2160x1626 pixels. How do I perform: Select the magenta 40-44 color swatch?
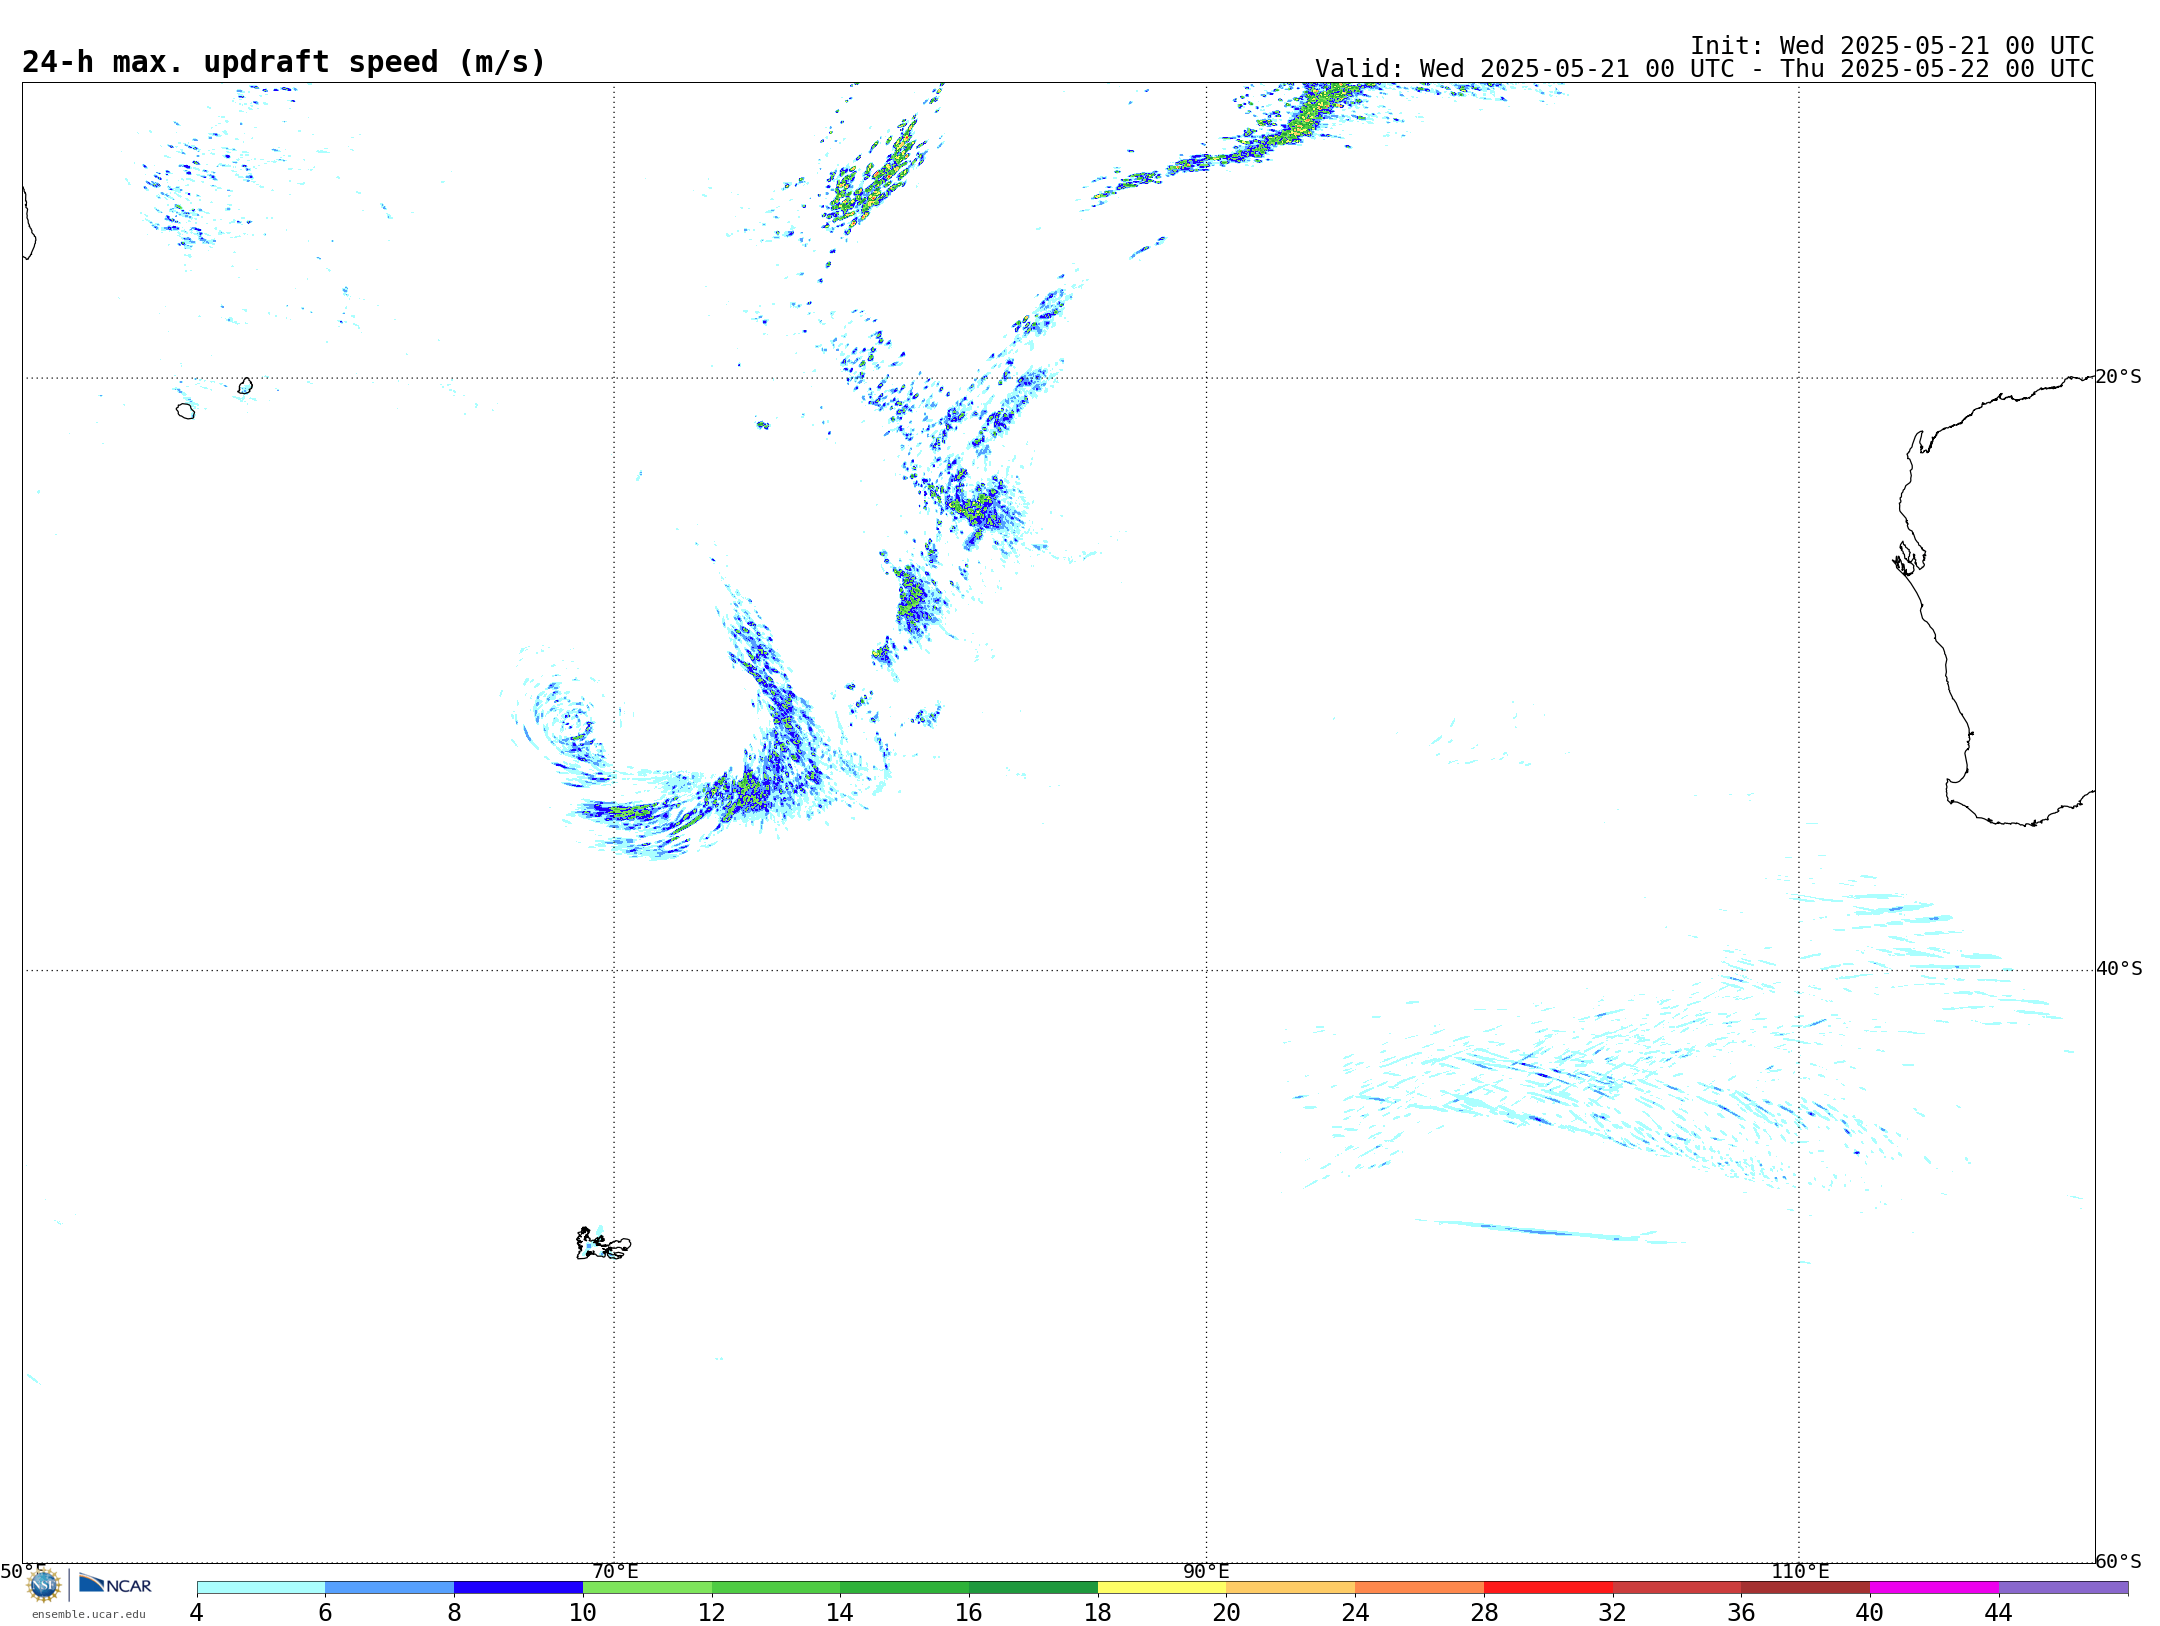pyautogui.click(x=1934, y=1588)
